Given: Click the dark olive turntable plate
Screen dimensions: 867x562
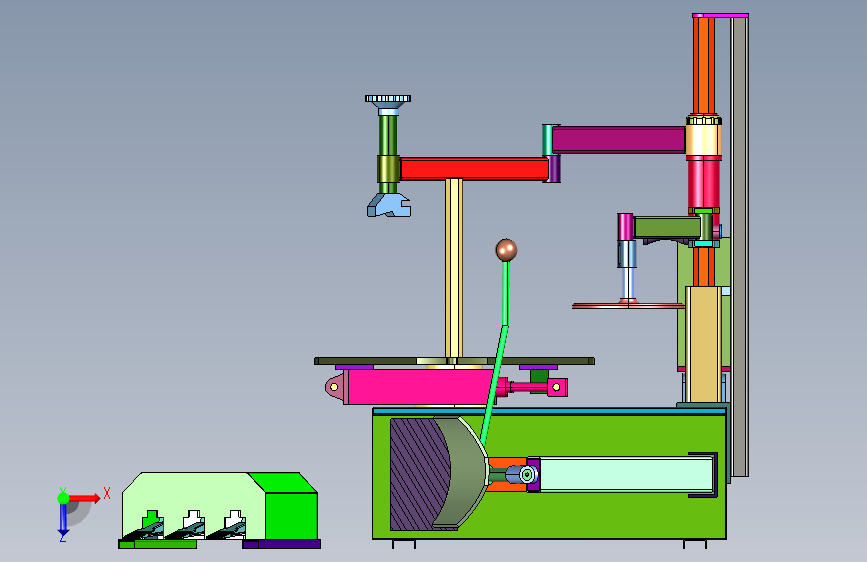Looking at the screenshot, I should tap(455, 361).
